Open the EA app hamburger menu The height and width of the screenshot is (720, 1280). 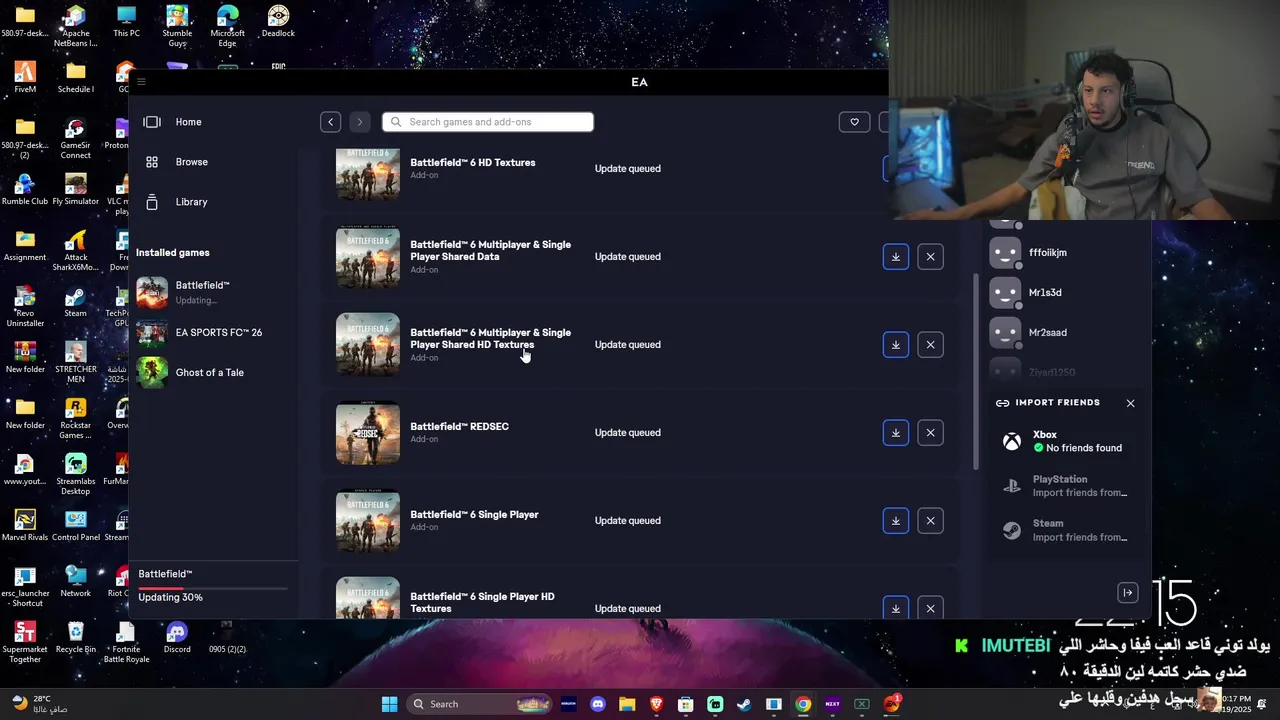(141, 82)
